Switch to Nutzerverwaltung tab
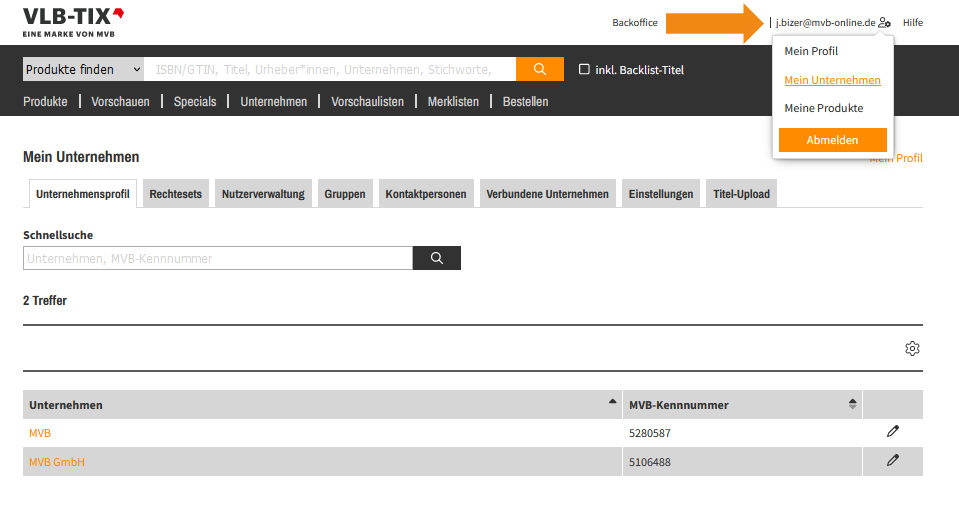 pos(263,194)
